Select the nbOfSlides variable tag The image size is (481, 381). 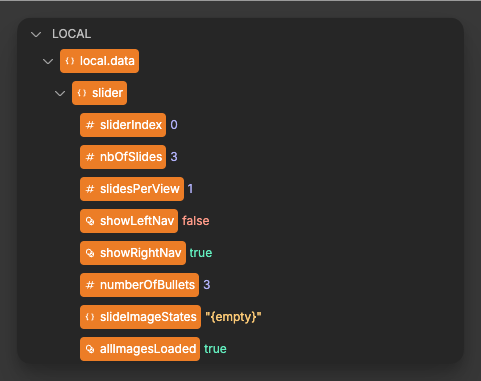click(x=123, y=157)
